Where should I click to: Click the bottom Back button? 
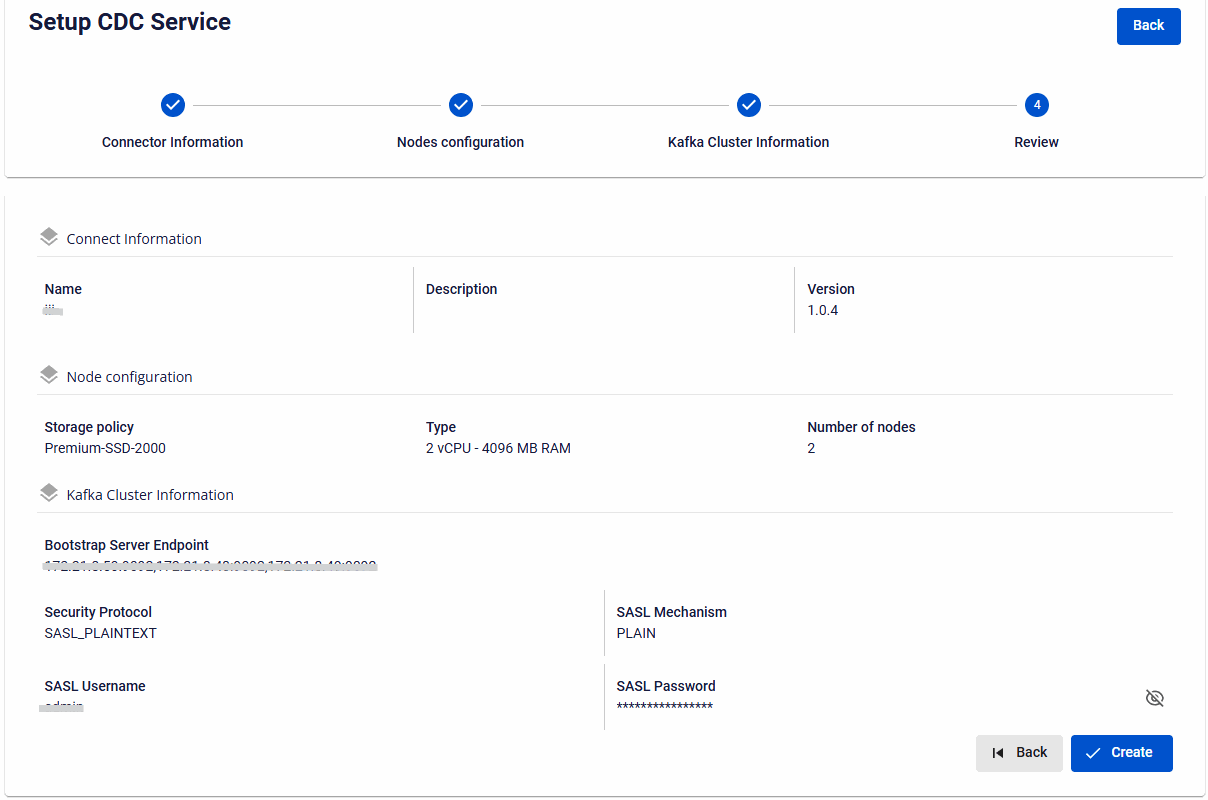[x=1019, y=753]
